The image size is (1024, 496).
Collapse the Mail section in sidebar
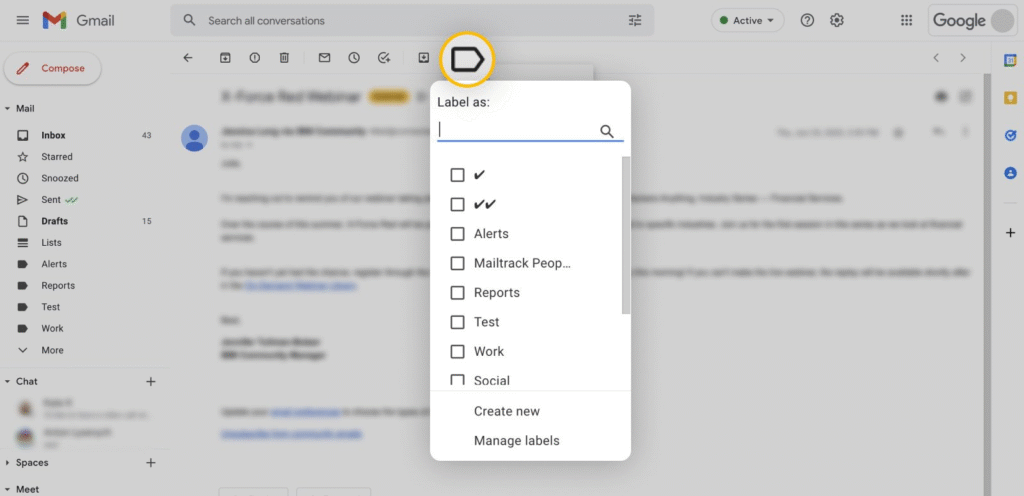[8, 108]
